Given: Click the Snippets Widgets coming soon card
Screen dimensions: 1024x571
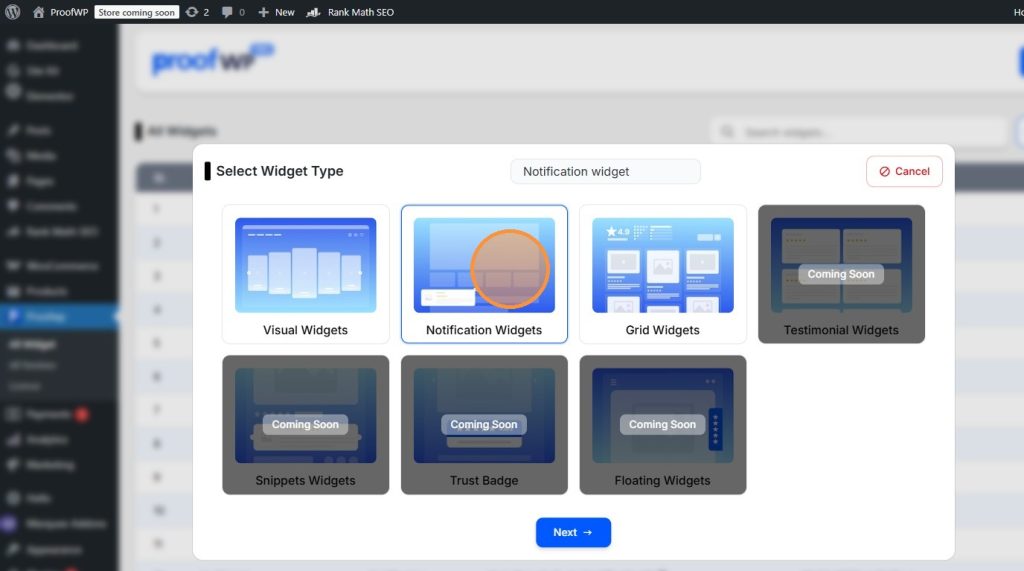Looking at the screenshot, I should click(x=306, y=425).
